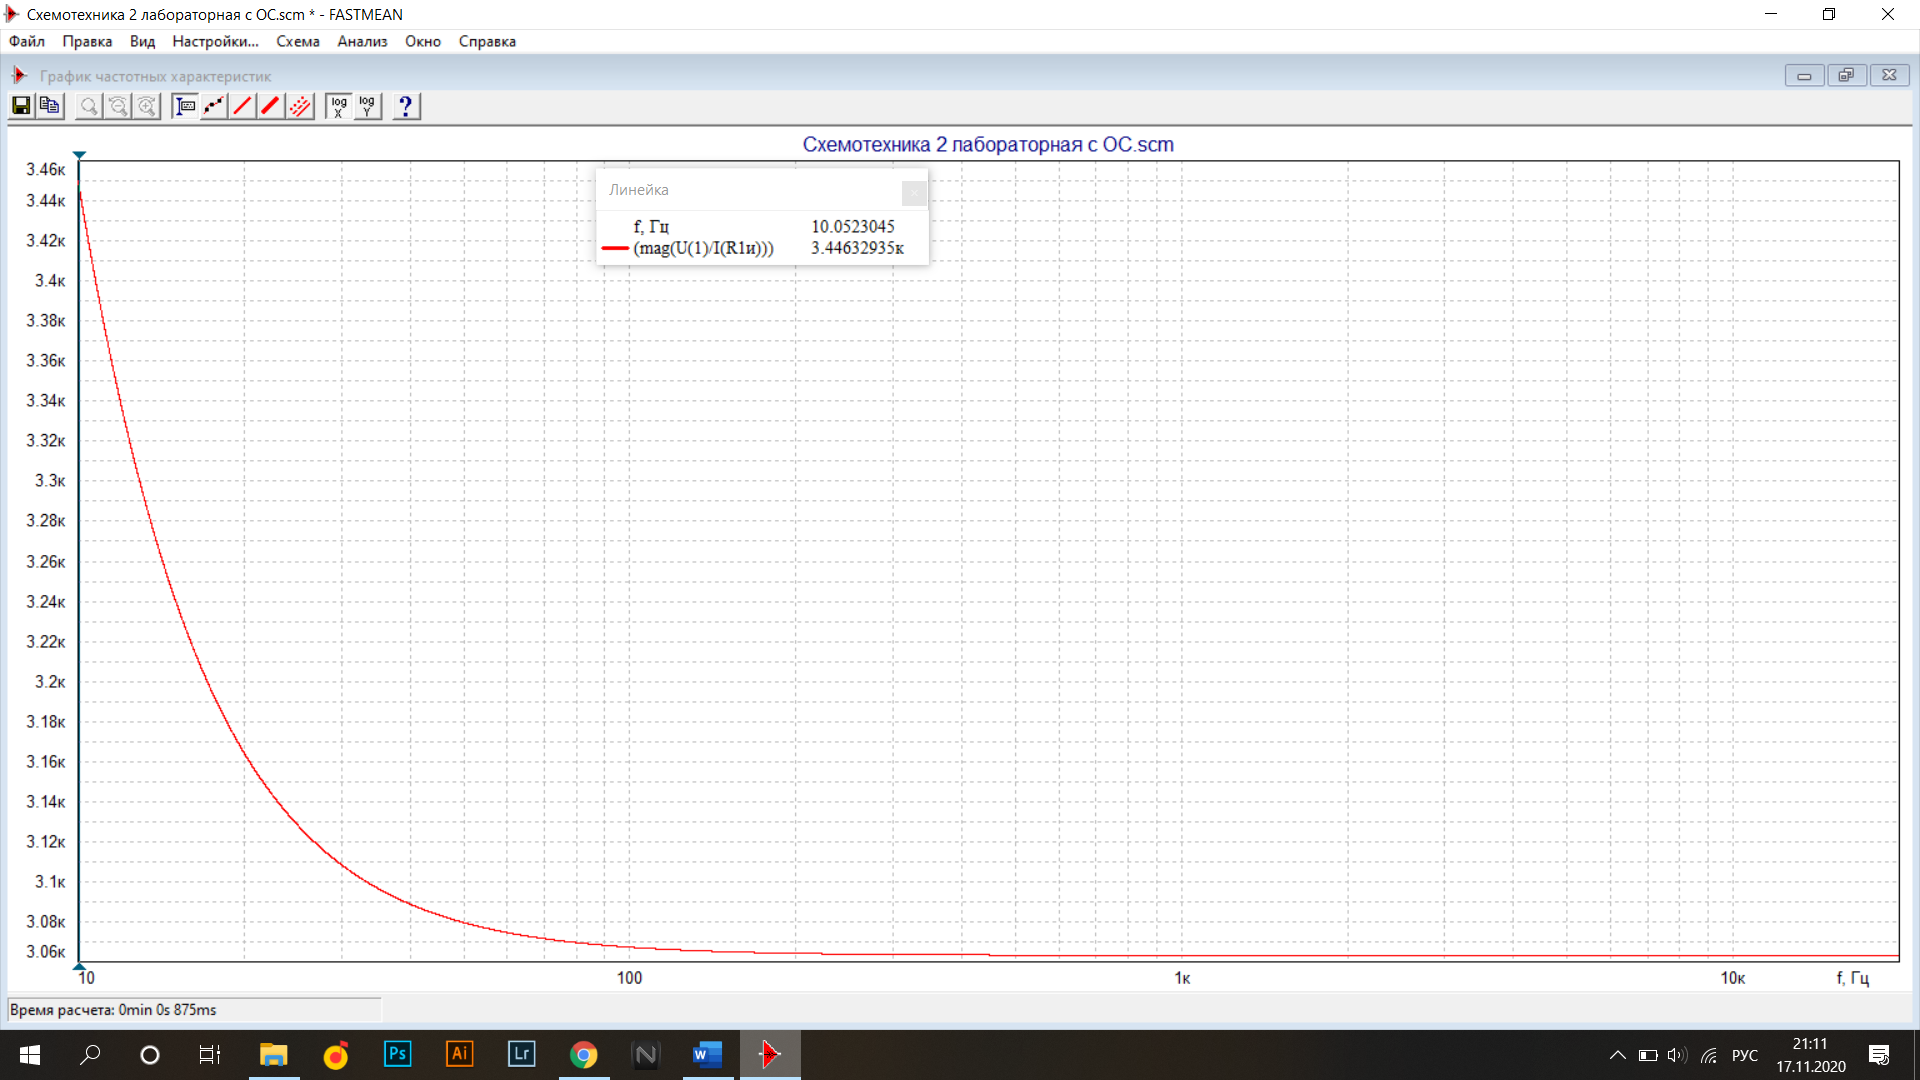Click the FASTMEAN taskbar icon
This screenshot has width=1920, height=1080.
770,1055
